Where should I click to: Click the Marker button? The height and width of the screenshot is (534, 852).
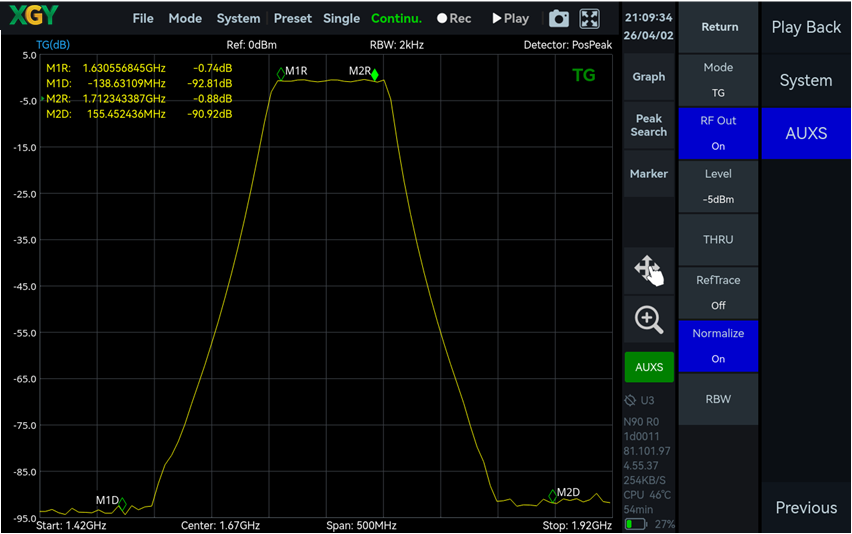(649, 174)
